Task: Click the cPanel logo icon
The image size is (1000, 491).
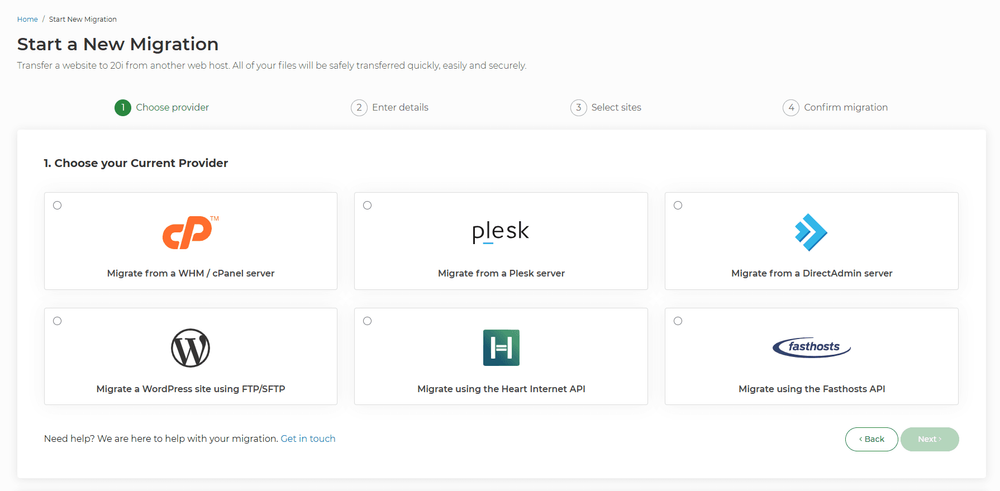Action: [190, 232]
